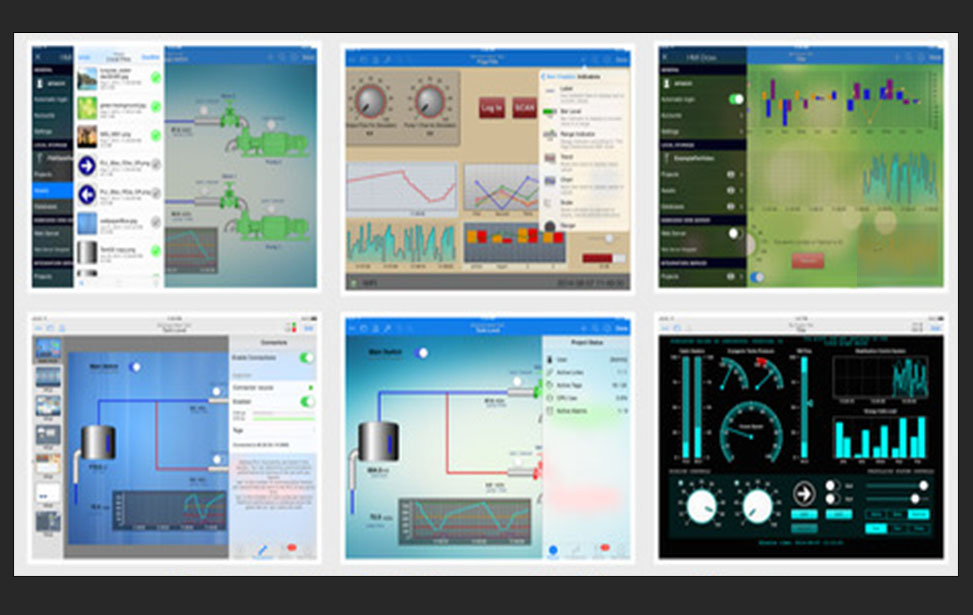973x615 pixels.
Task: Click the right-pointing blue arrow file thumbnail
Action: tap(87, 164)
